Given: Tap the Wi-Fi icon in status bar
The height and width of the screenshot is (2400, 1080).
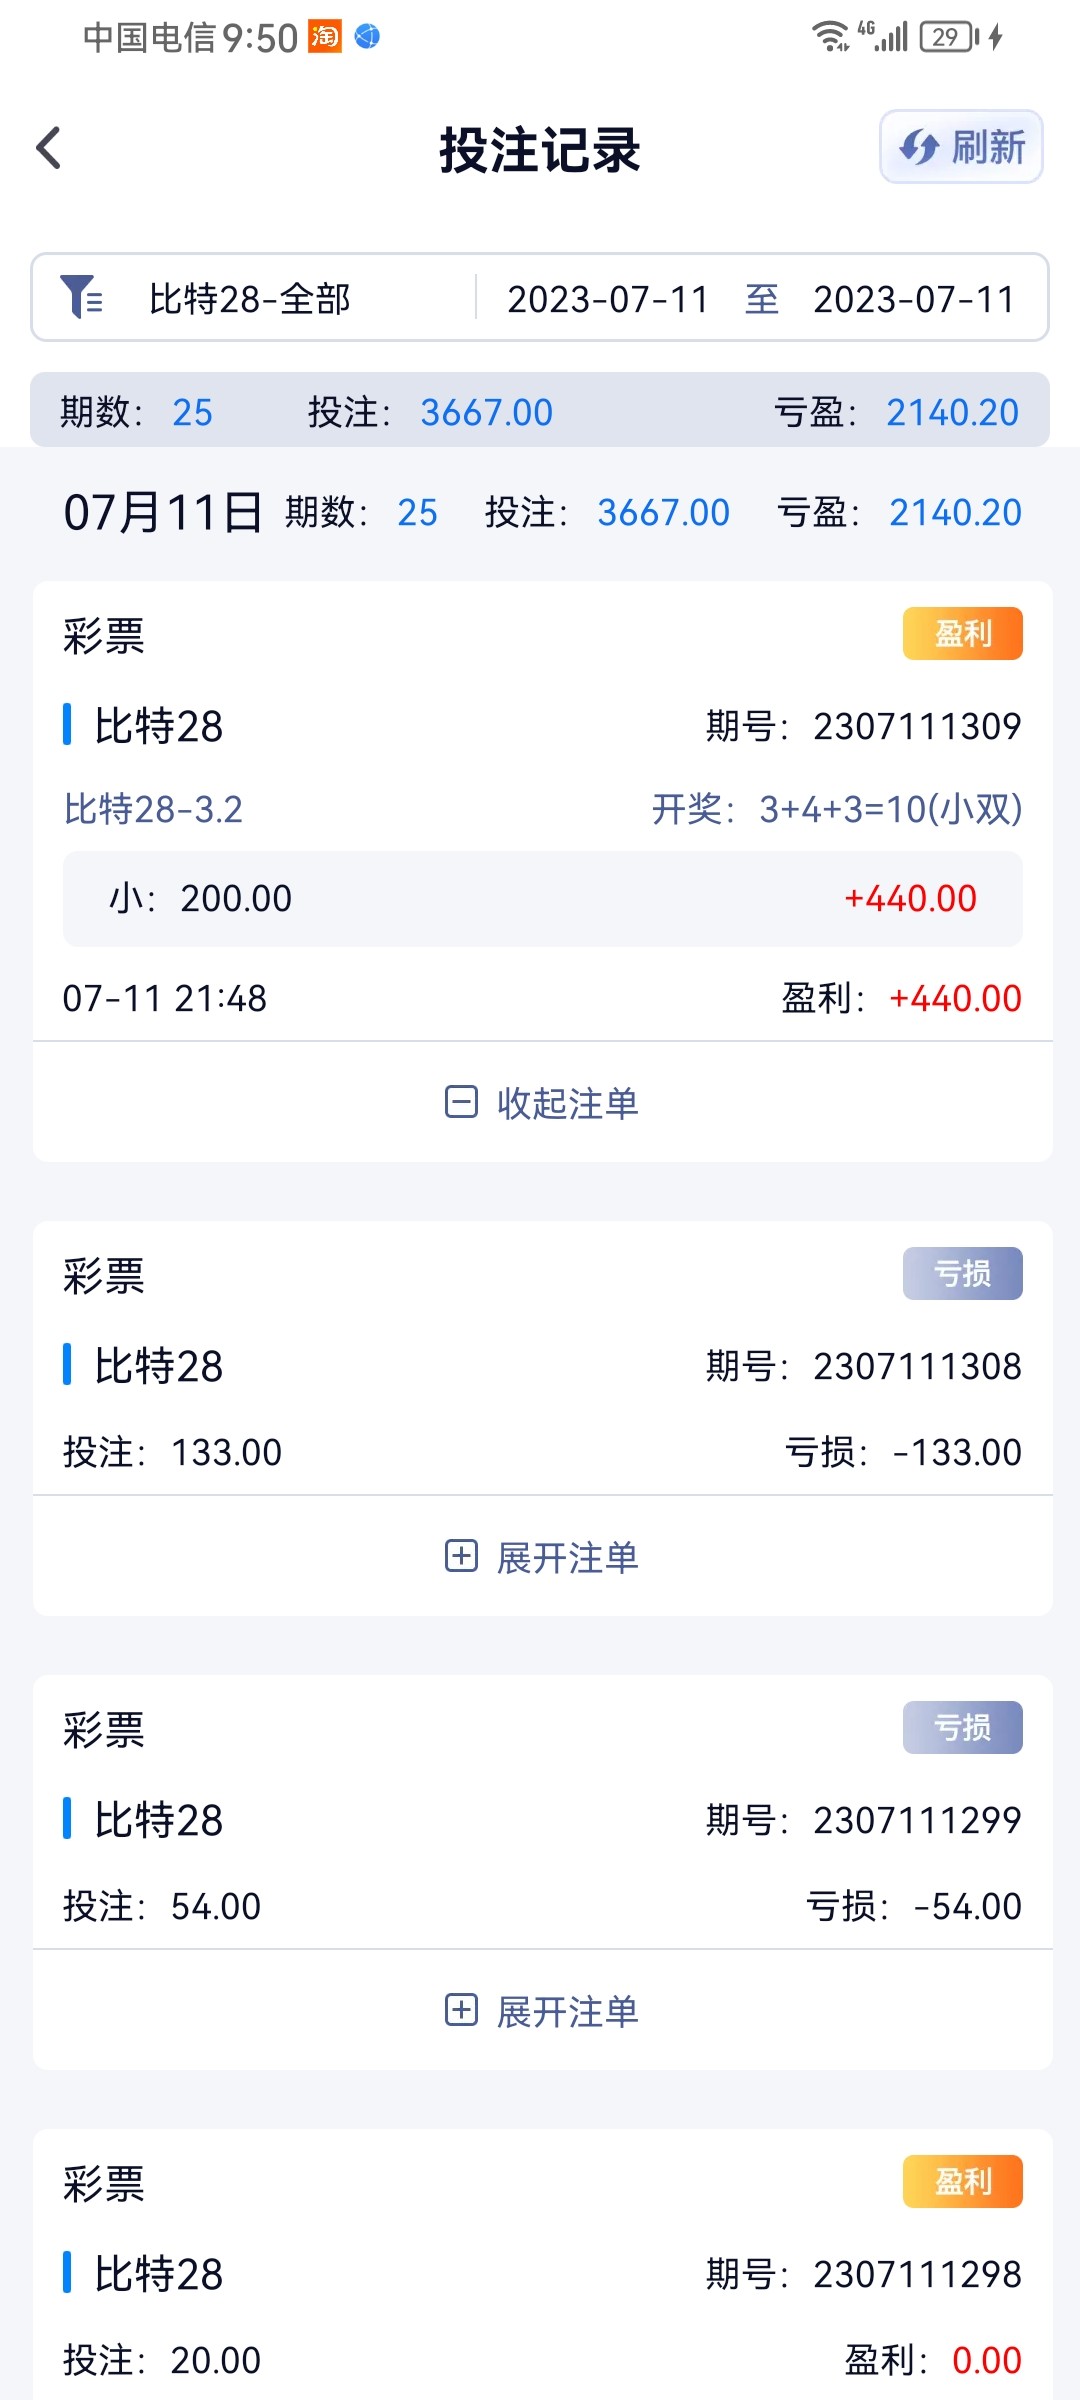Looking at the screenshot, I should point(830,37).
